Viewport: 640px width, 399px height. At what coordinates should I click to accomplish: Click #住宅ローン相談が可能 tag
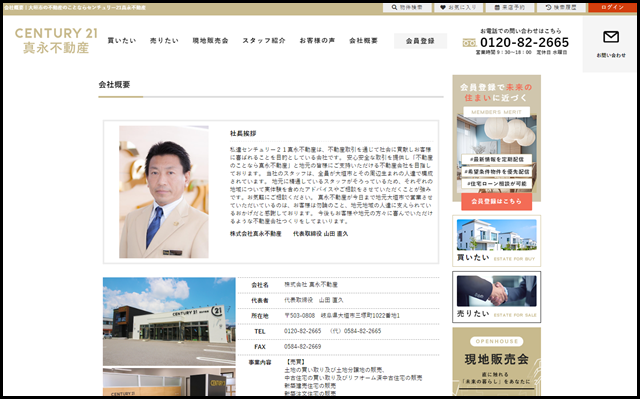496,184
